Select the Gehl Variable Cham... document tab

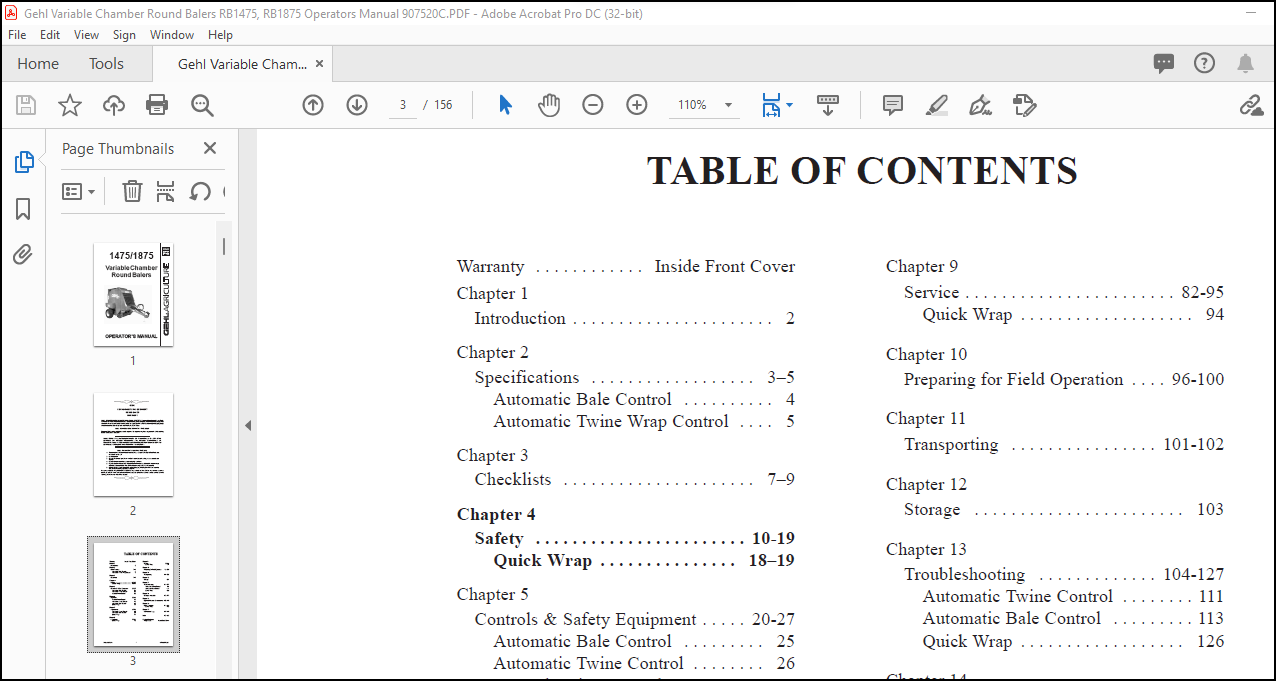[242, 63]
